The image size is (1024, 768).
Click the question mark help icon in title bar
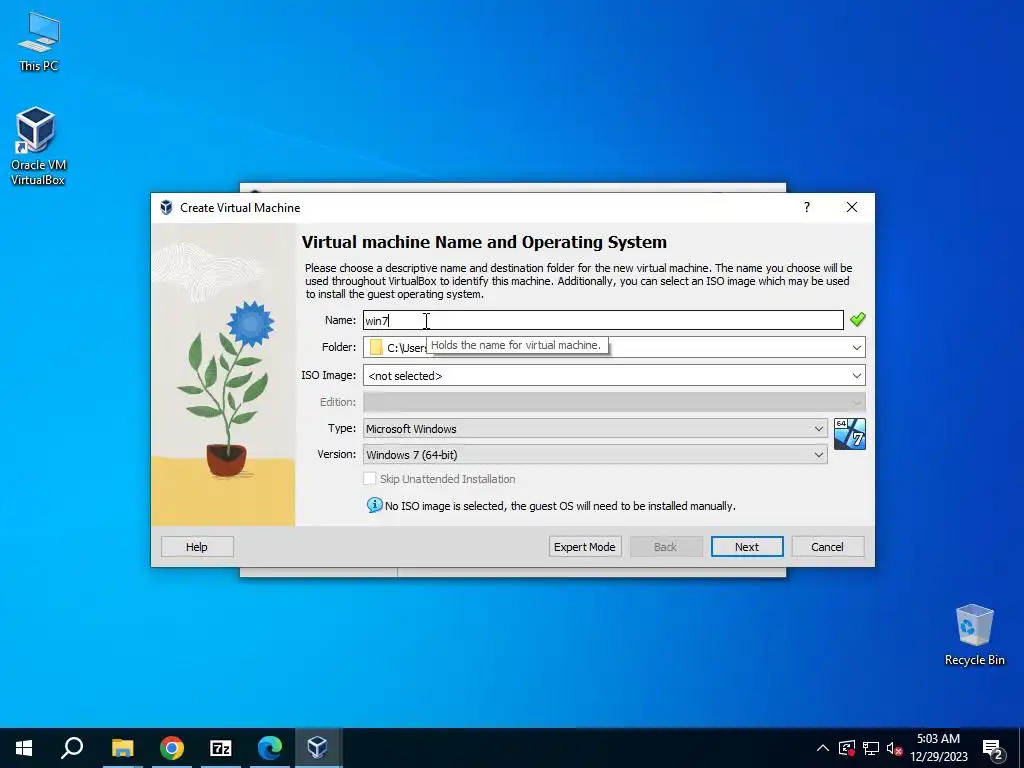[x=807, y=207]
